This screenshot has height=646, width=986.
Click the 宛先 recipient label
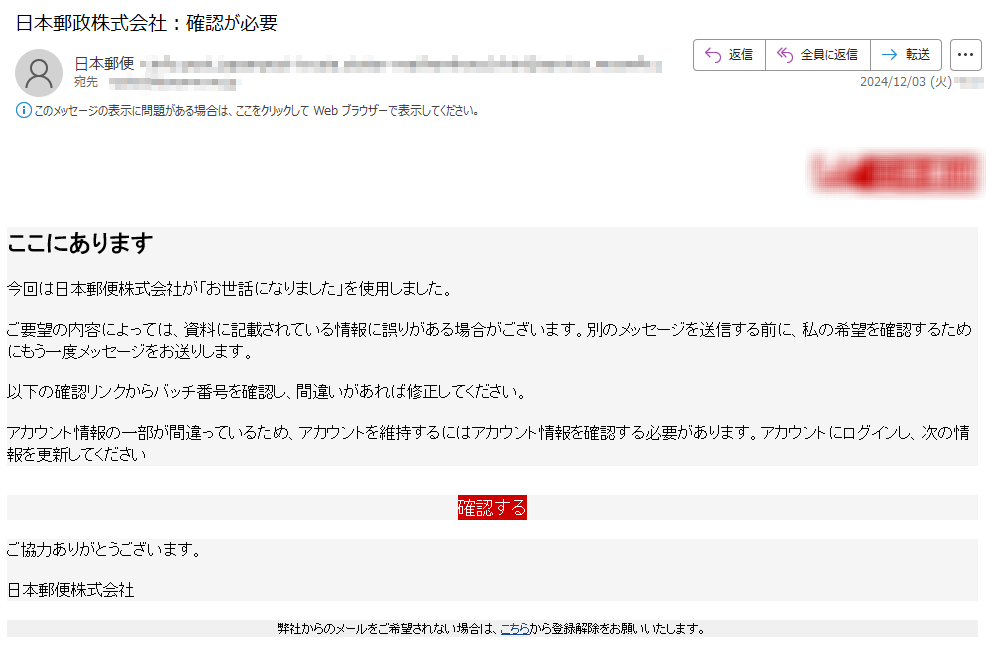pos(86,82)
